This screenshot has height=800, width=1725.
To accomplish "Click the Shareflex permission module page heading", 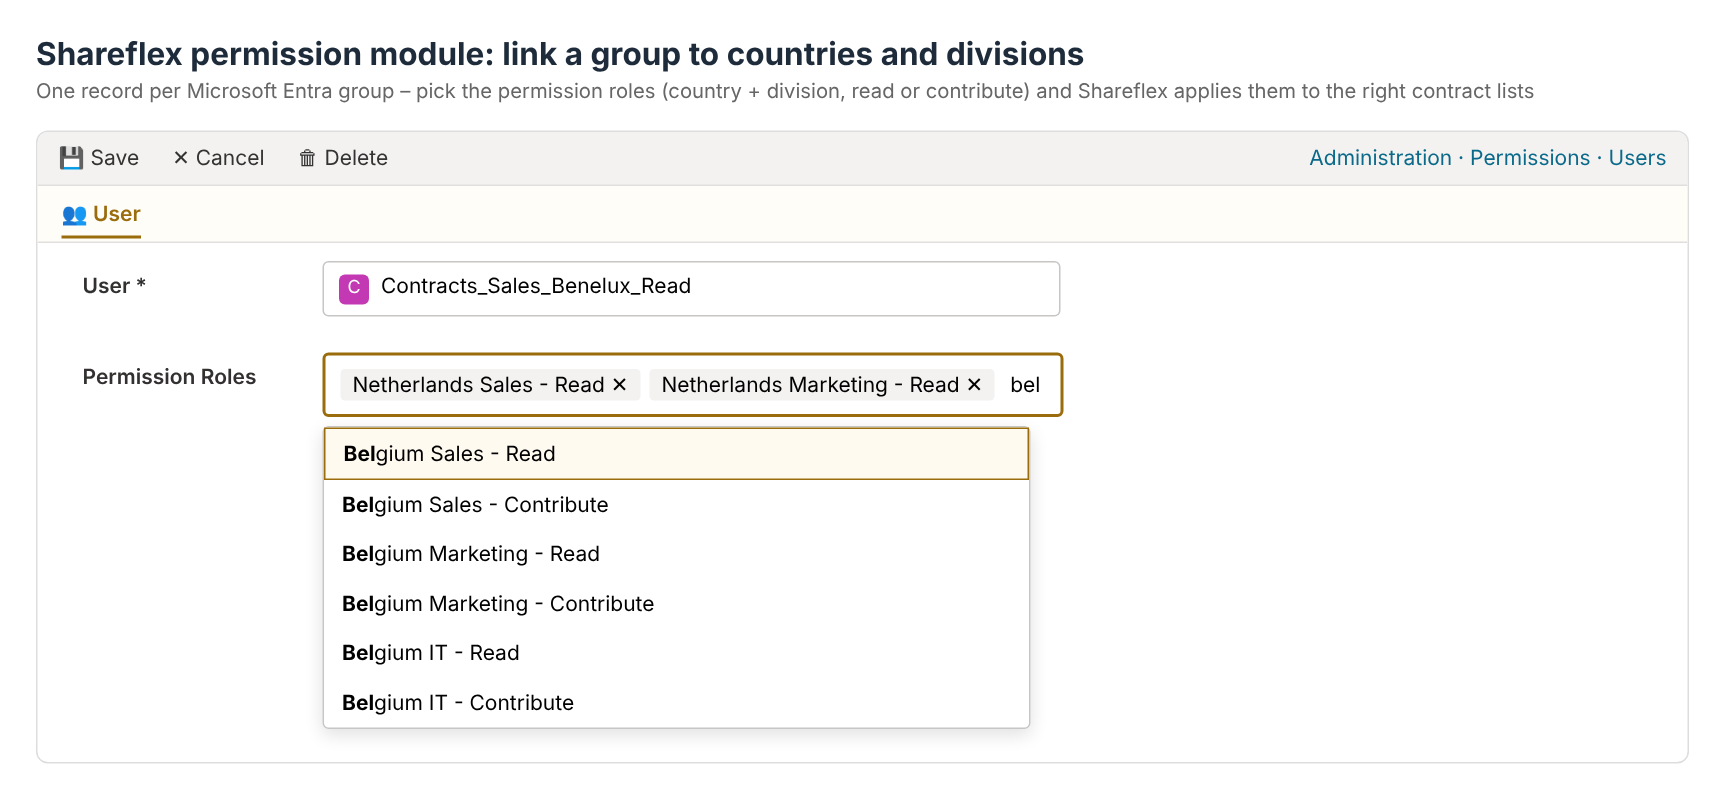I will [560, 54].
